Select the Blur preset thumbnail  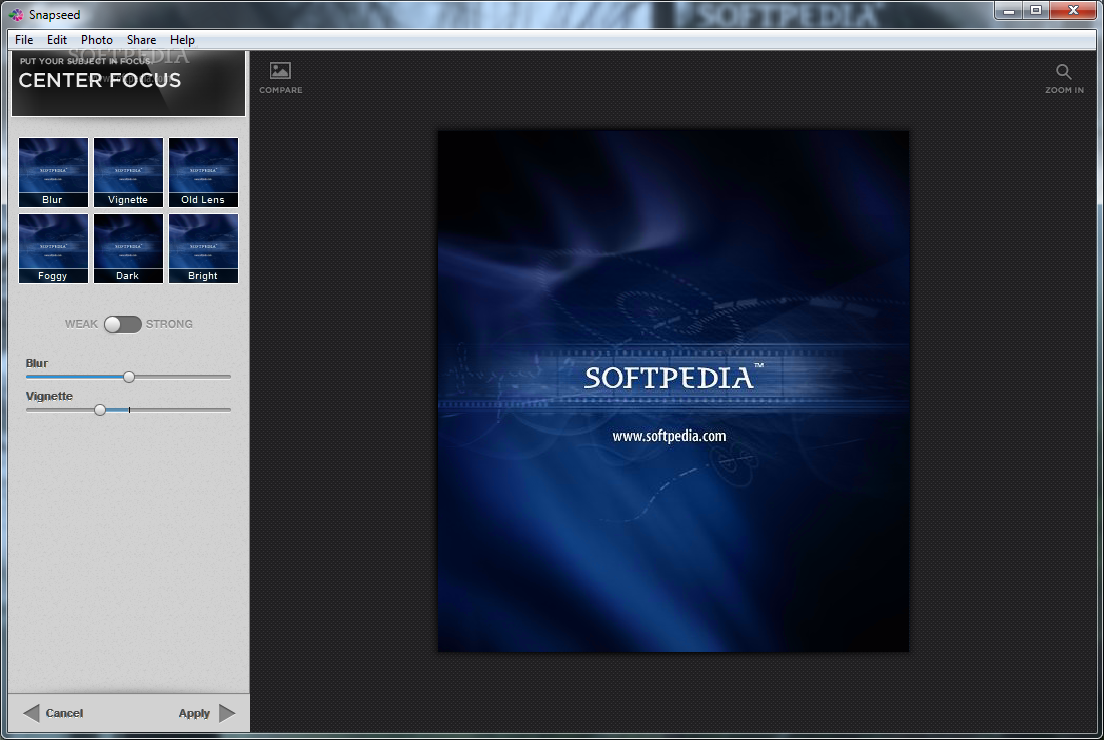click(x=54, y=172)
